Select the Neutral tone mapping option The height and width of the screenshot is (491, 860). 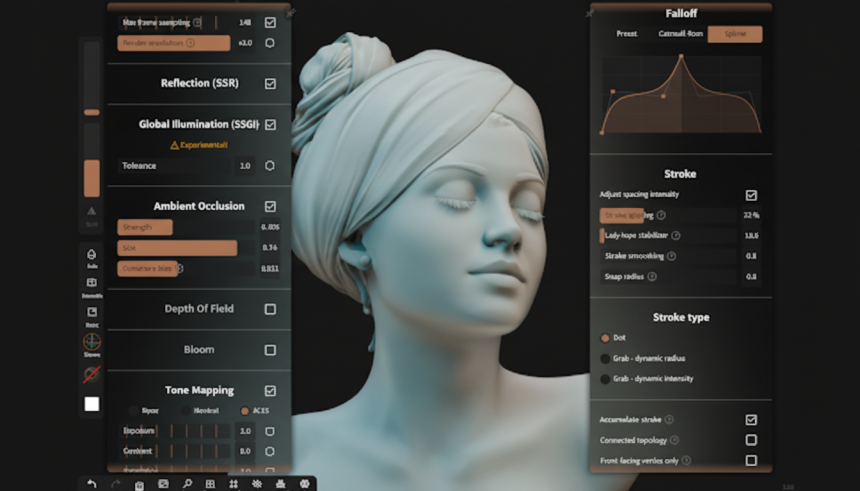pos(200,410)
